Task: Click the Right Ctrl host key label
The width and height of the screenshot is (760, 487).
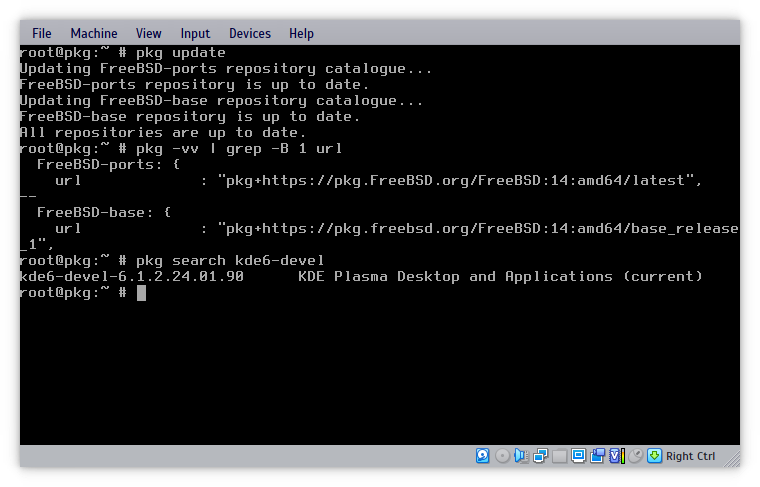Action: [x=691, y=456]
